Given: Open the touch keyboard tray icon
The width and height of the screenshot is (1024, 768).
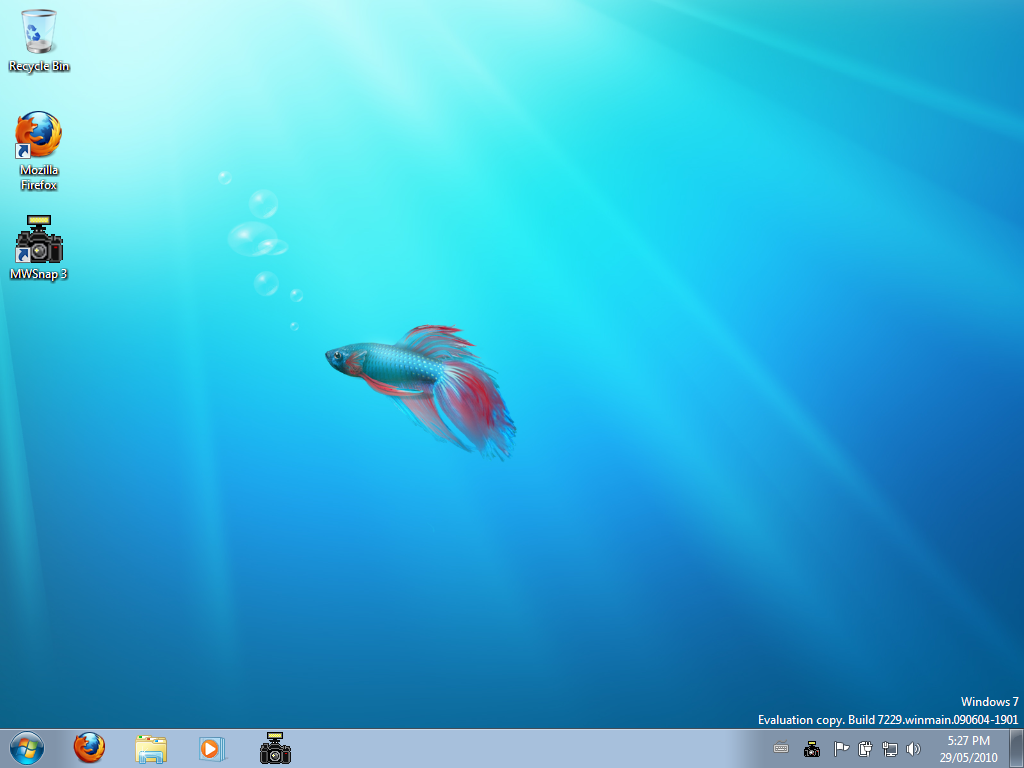Looking at the screenshot, I should (x=781, y=748).
